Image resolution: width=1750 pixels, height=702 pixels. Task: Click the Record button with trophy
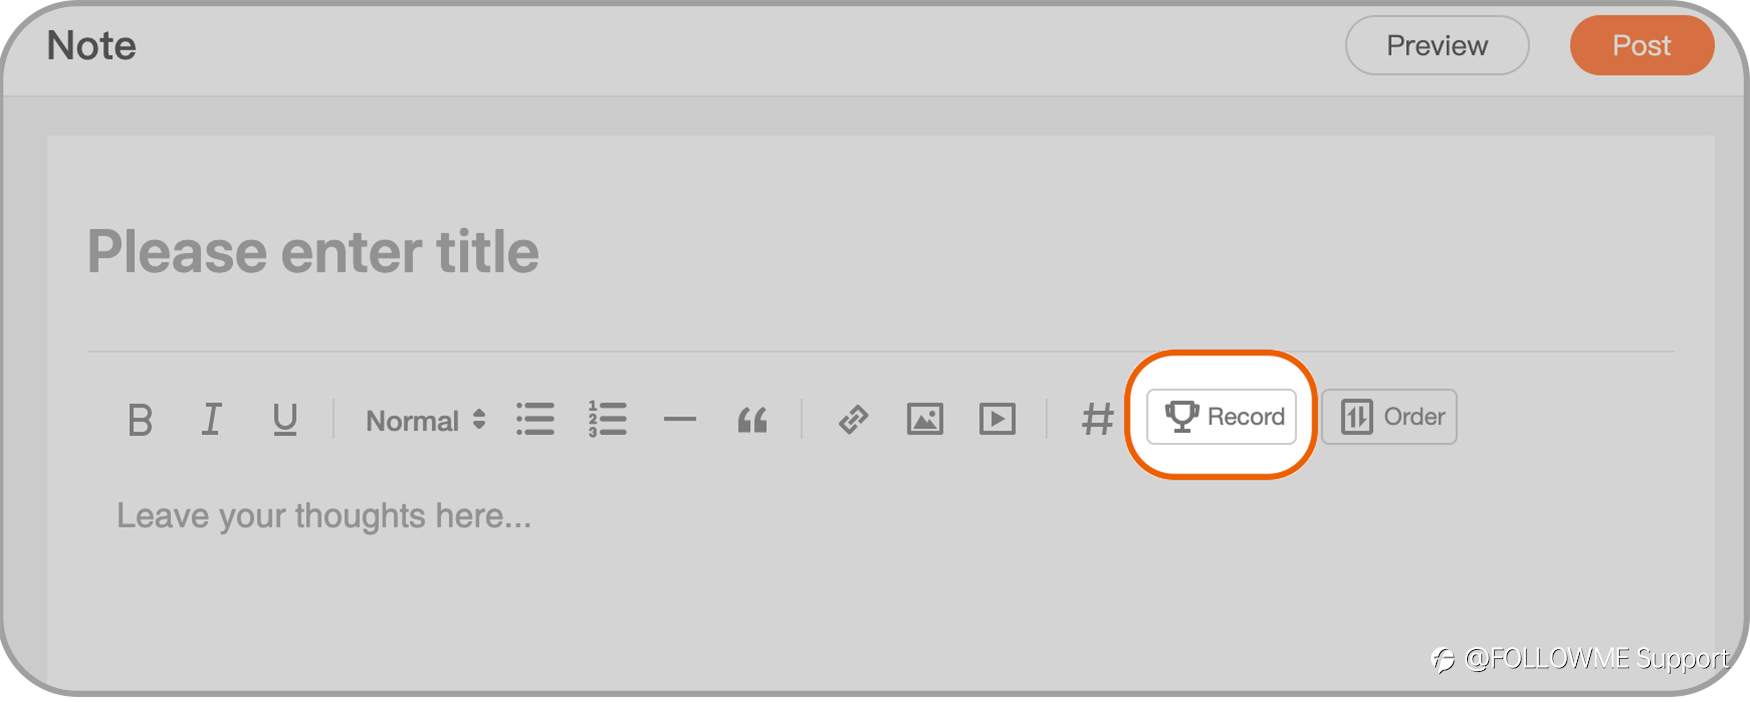(x=1221, y=416)
